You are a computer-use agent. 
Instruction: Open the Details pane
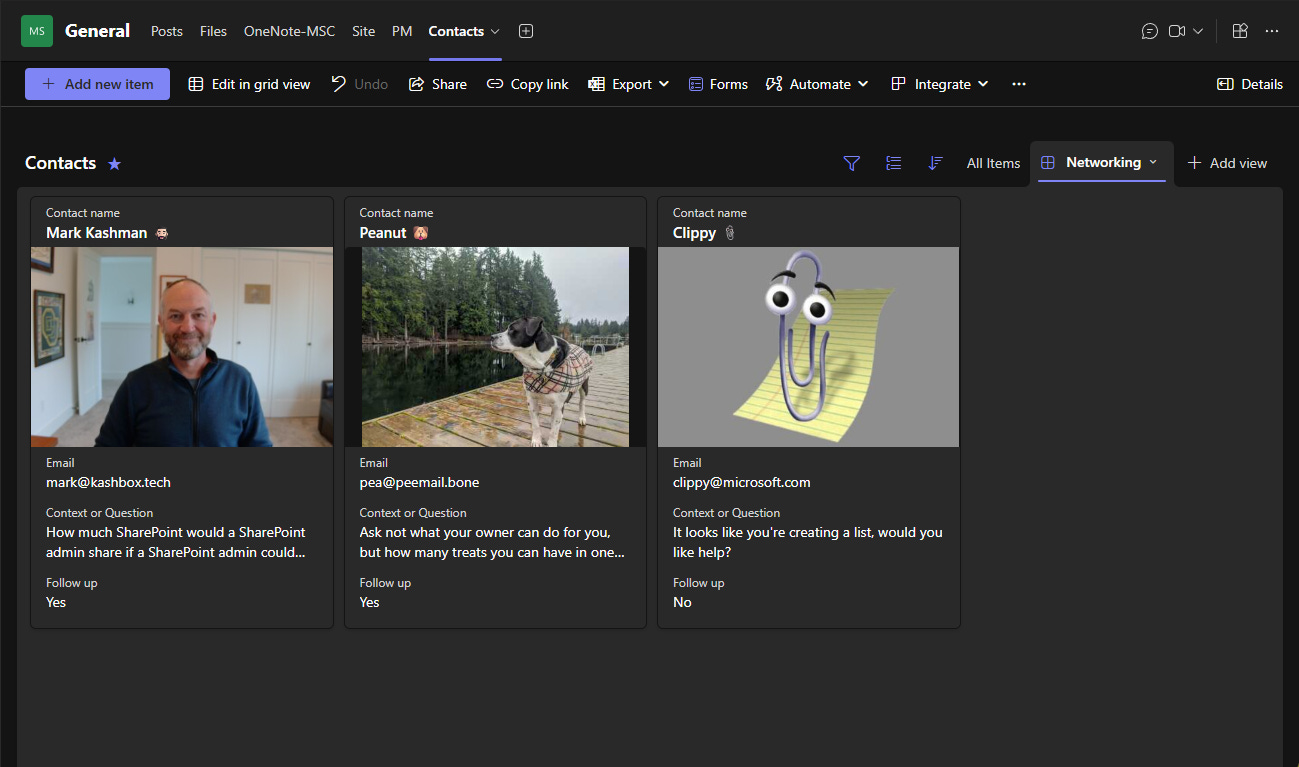[1249, 84]
